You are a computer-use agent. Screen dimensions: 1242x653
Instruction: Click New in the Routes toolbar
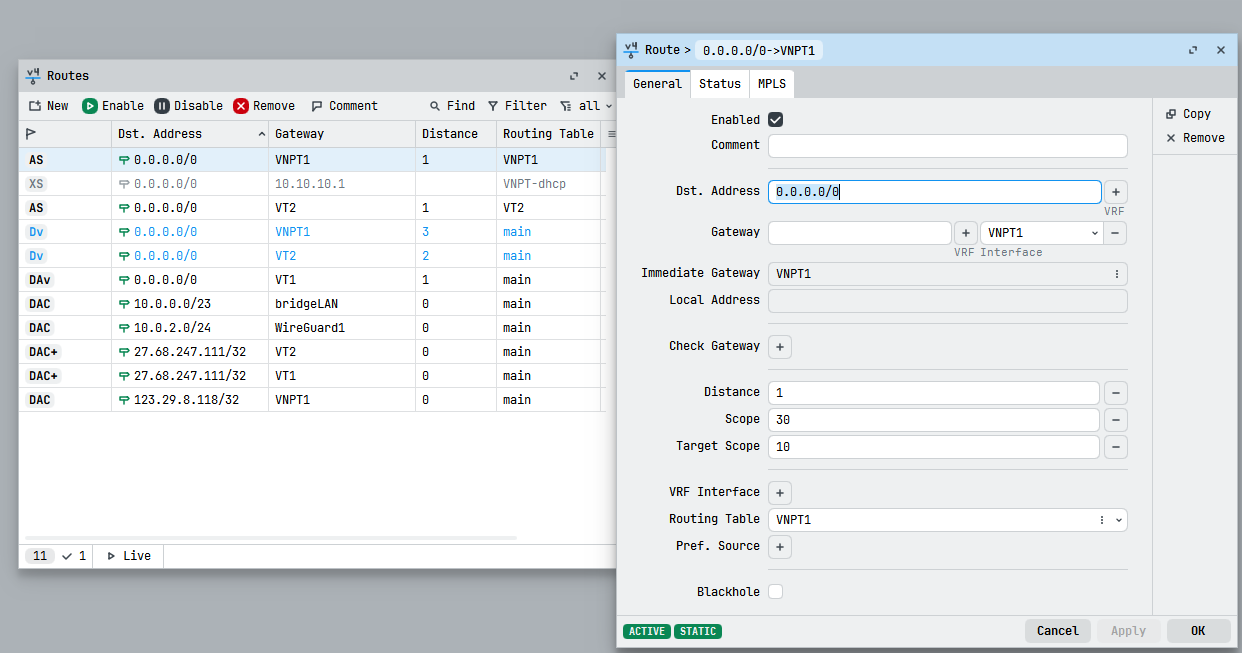coord(48,106)
